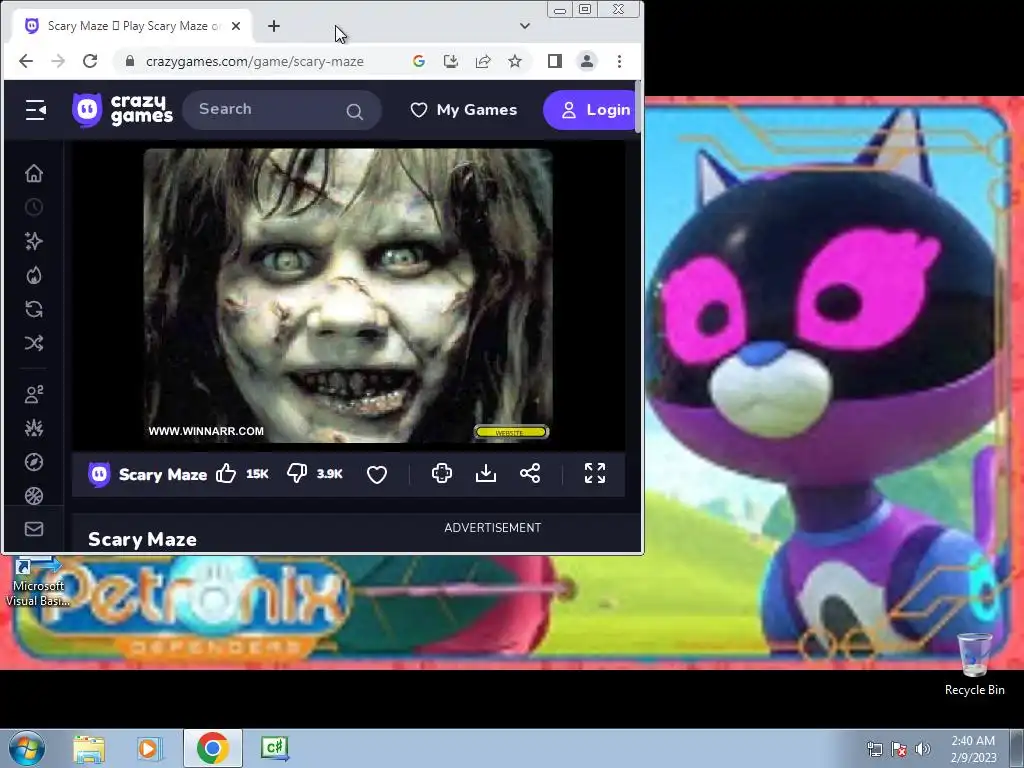The height and width of the screenshot is (768, 1024).
Task: Open the volume speaker tray icon
Action: coord(923,749)
